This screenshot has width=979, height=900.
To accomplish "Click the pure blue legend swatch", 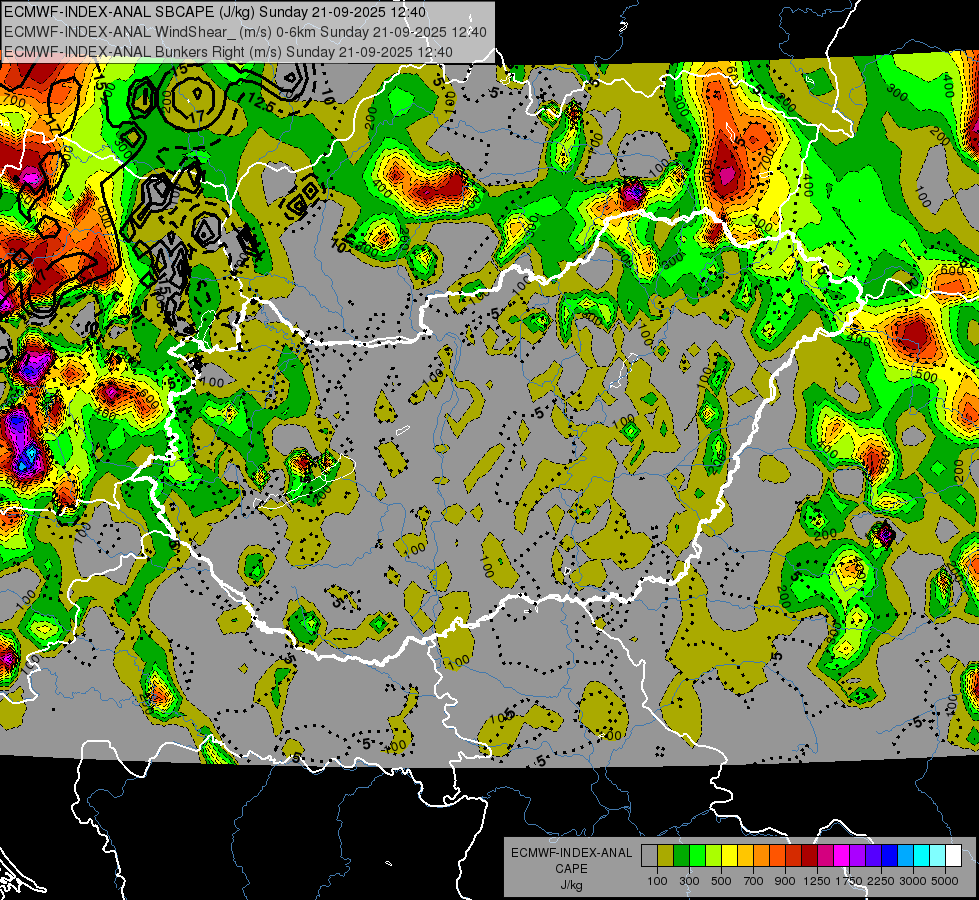I will pos(890,856).
